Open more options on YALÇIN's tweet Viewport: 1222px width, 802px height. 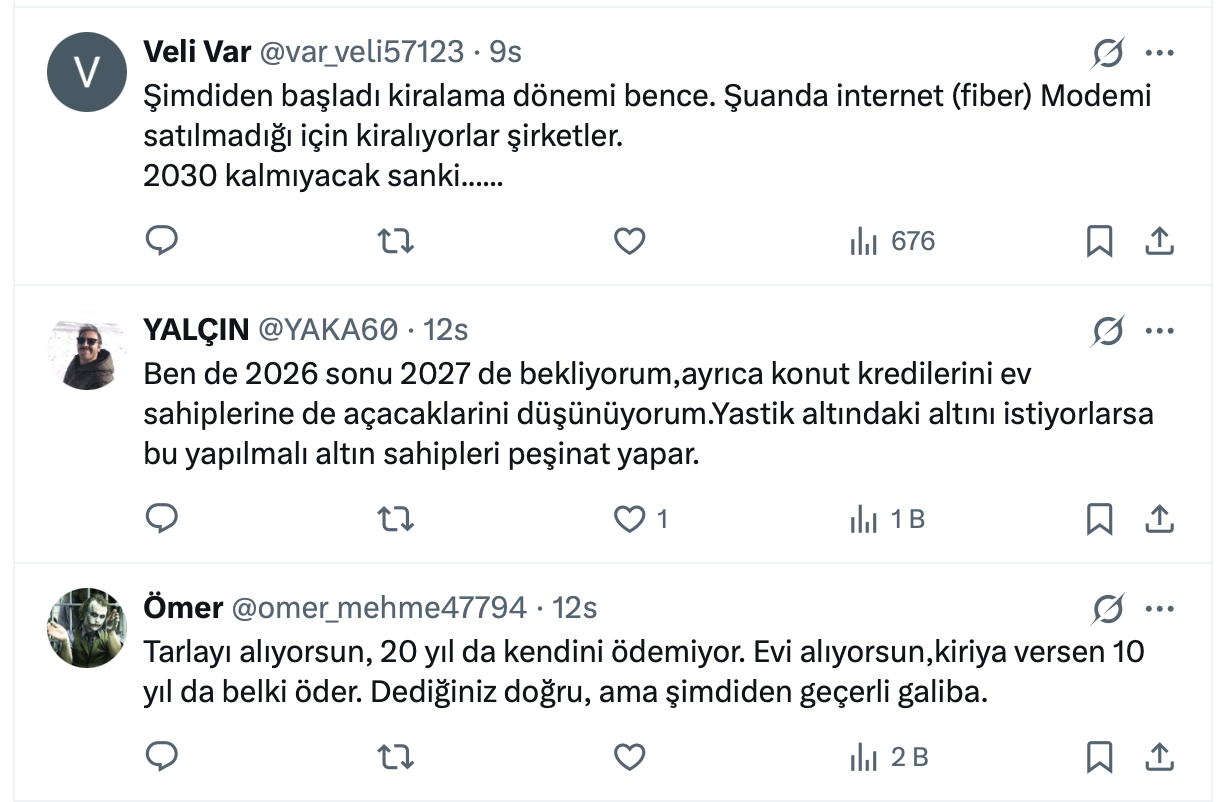pyautogui.click(x=1158, y=330)
